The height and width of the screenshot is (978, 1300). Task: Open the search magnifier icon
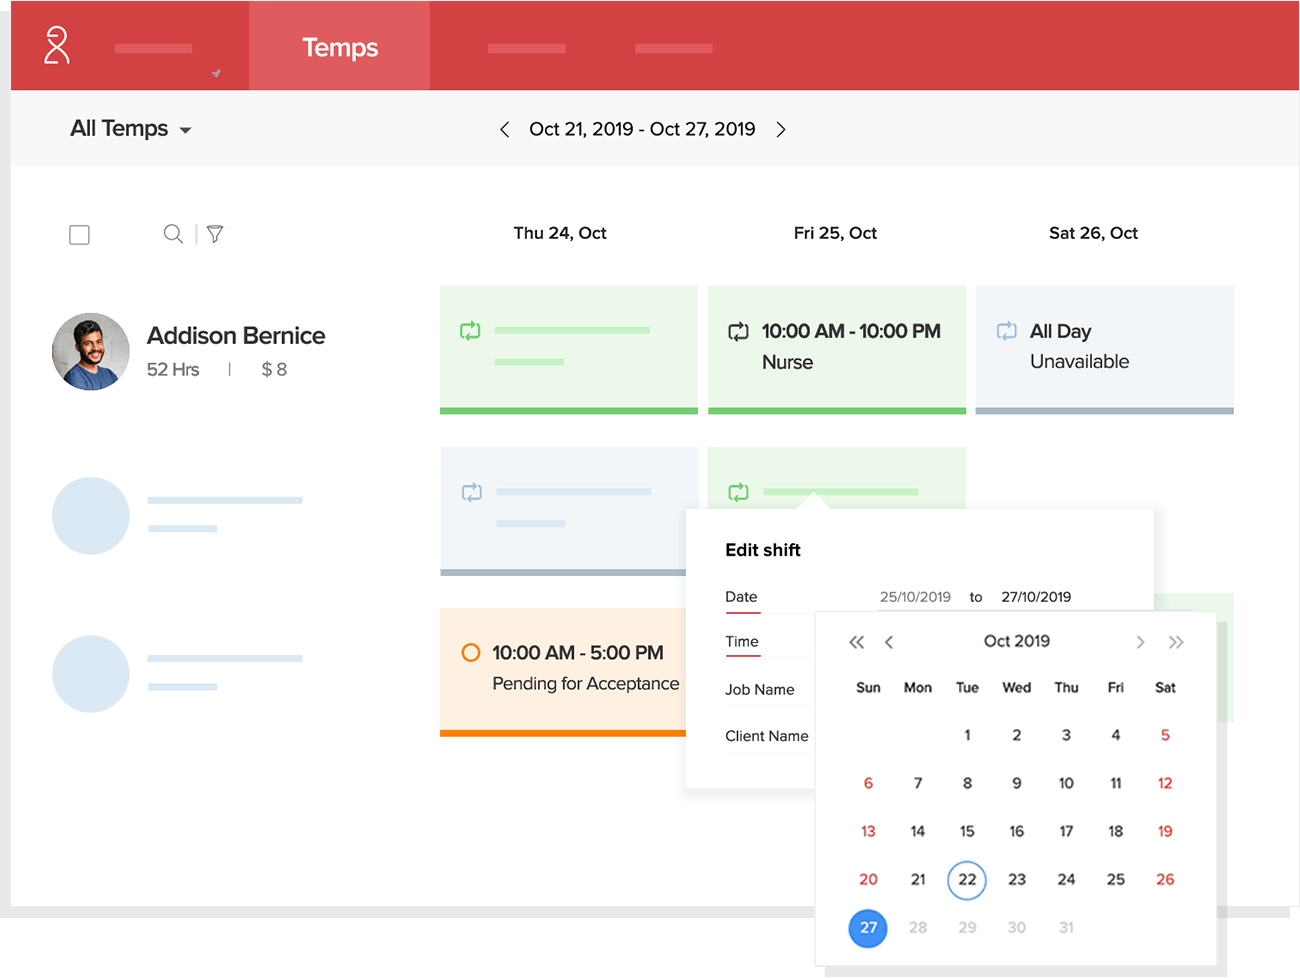point(173,234)
